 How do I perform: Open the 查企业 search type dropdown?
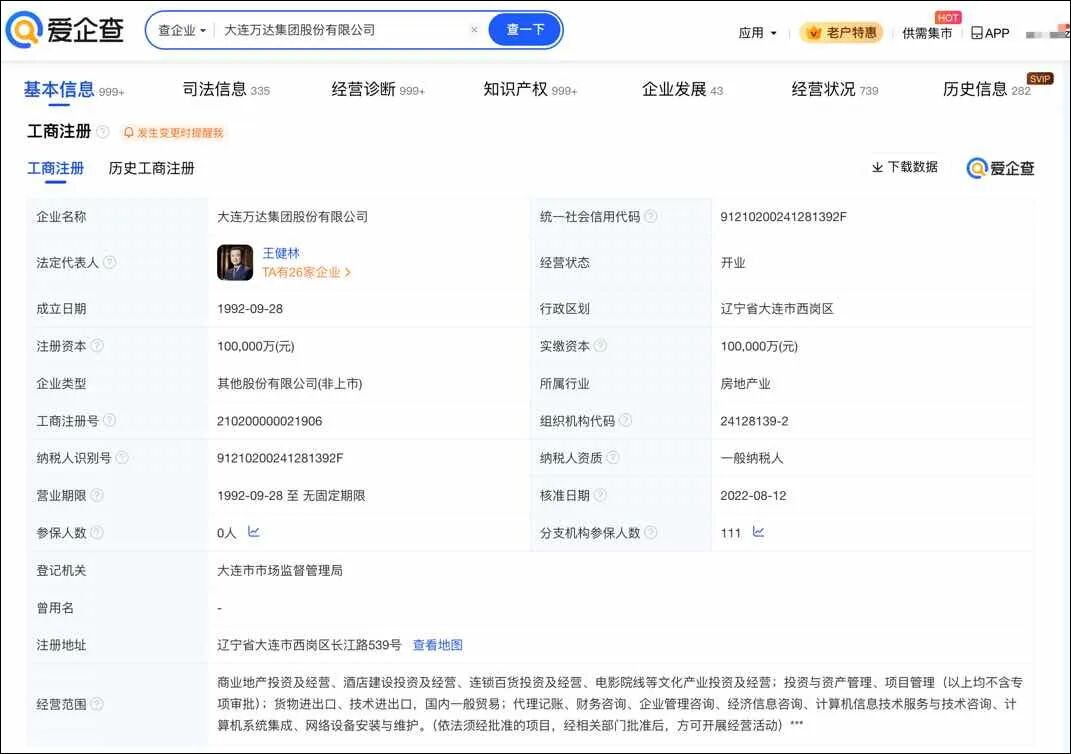coord(182,30)
